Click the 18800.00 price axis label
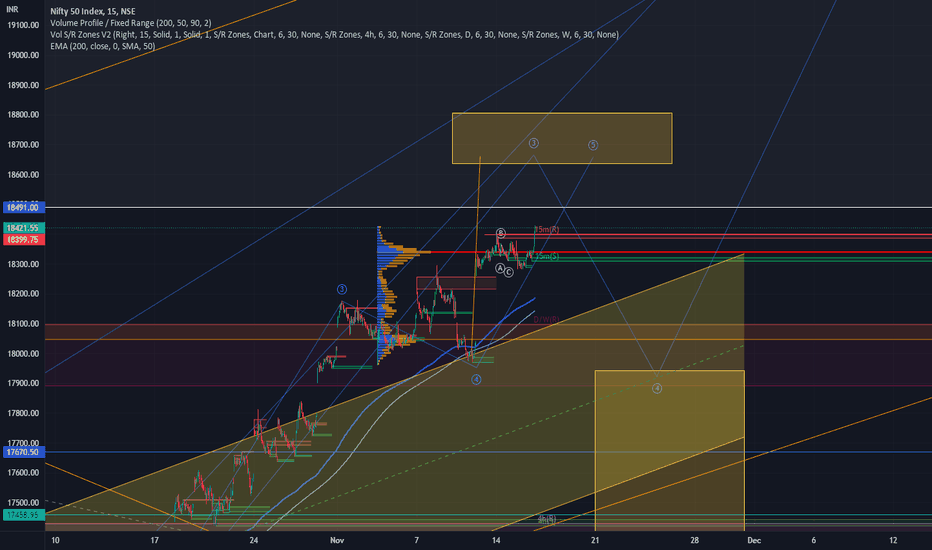 (23, 115)
